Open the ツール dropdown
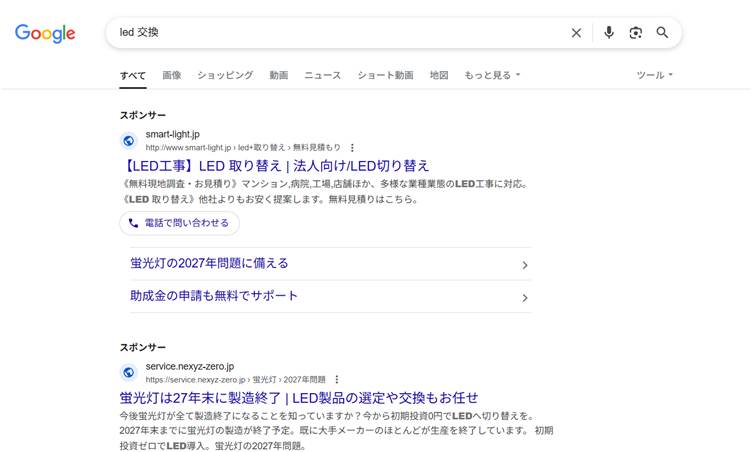 655,75
